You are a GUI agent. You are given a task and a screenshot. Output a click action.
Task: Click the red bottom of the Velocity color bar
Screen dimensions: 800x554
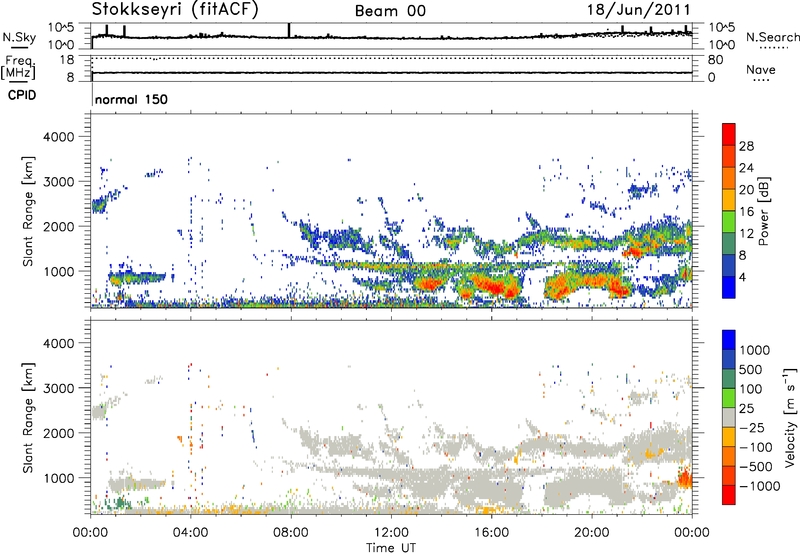(x=729, y=495)
